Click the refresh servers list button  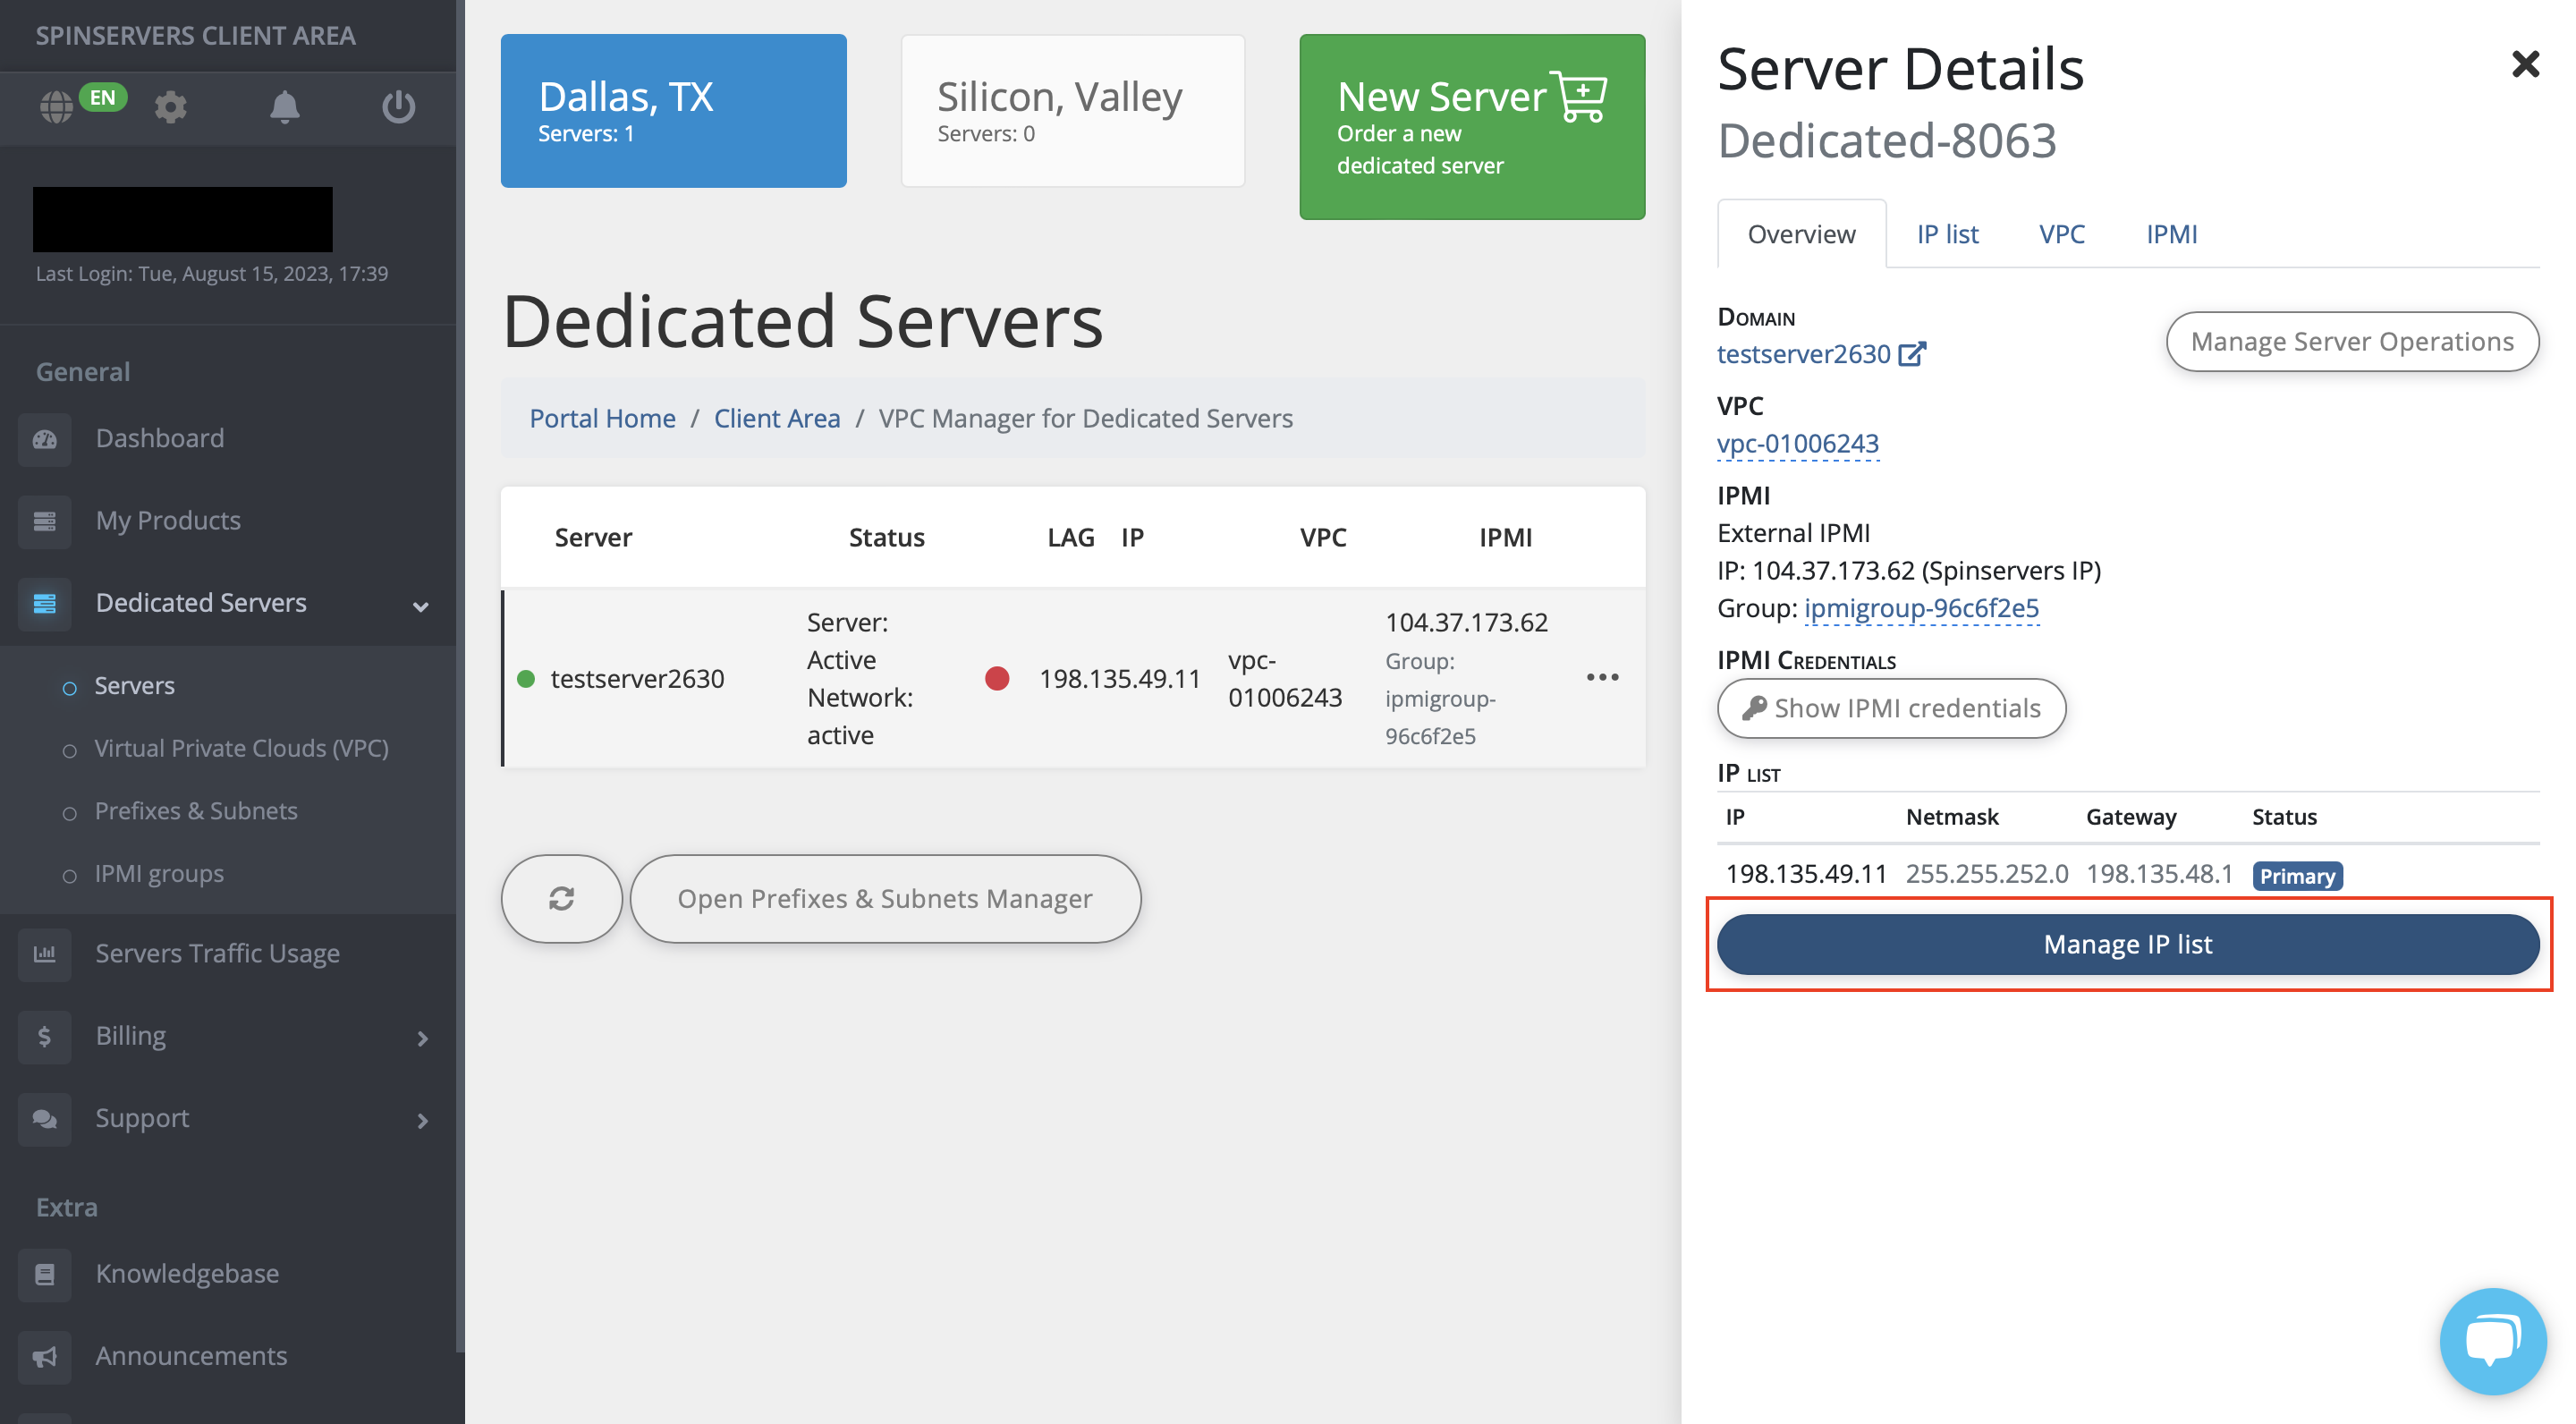point(562,898)
